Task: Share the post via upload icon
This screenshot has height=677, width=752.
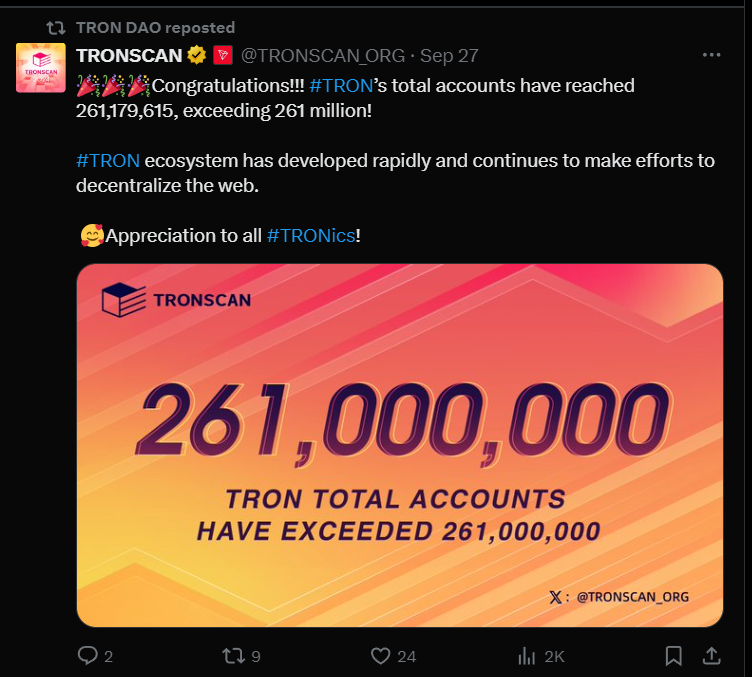Action: tap(712, 655)
